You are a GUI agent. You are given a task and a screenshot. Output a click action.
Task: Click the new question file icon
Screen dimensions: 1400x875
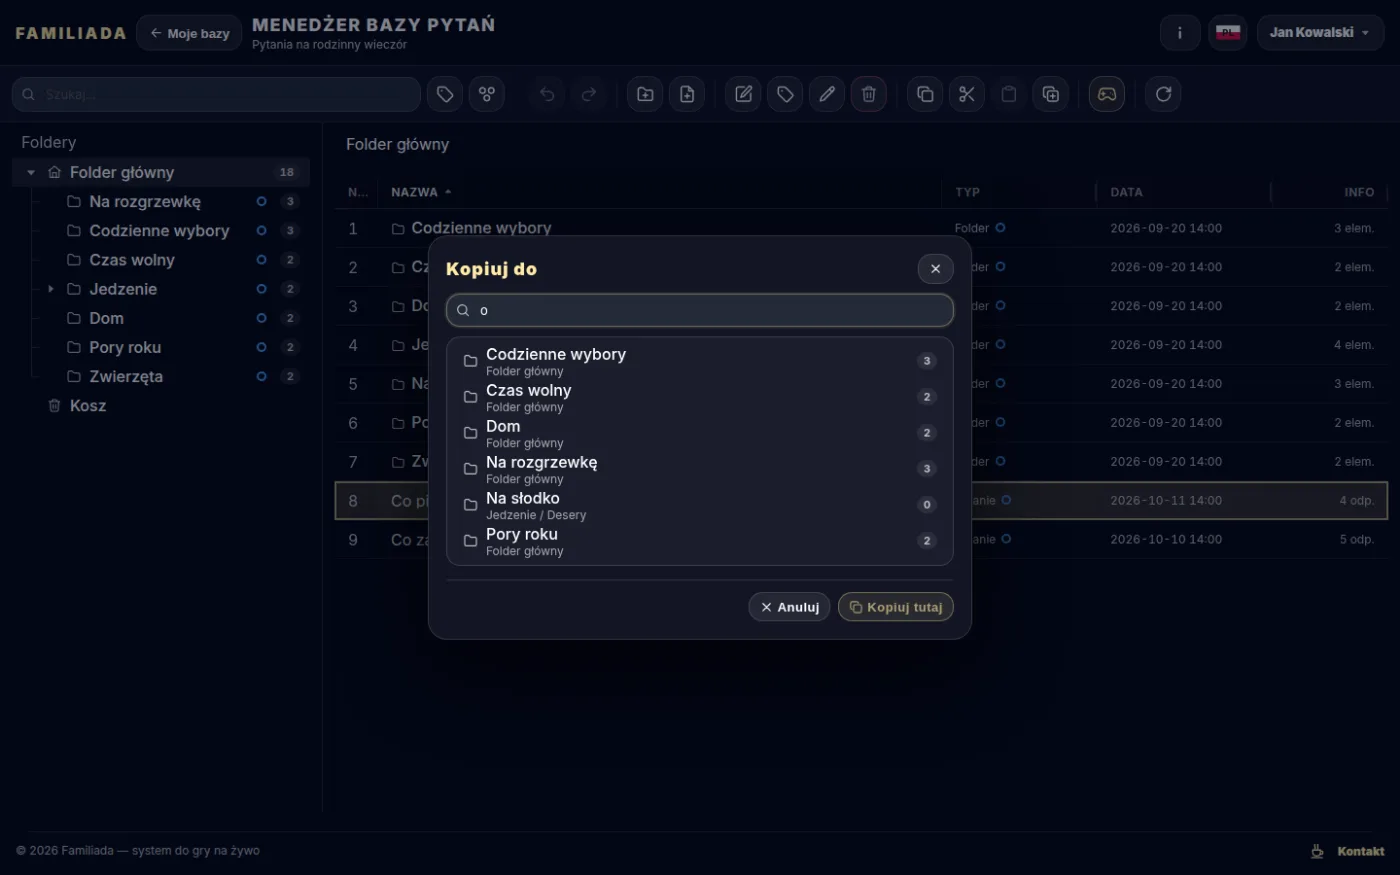(x=687, y=94)
